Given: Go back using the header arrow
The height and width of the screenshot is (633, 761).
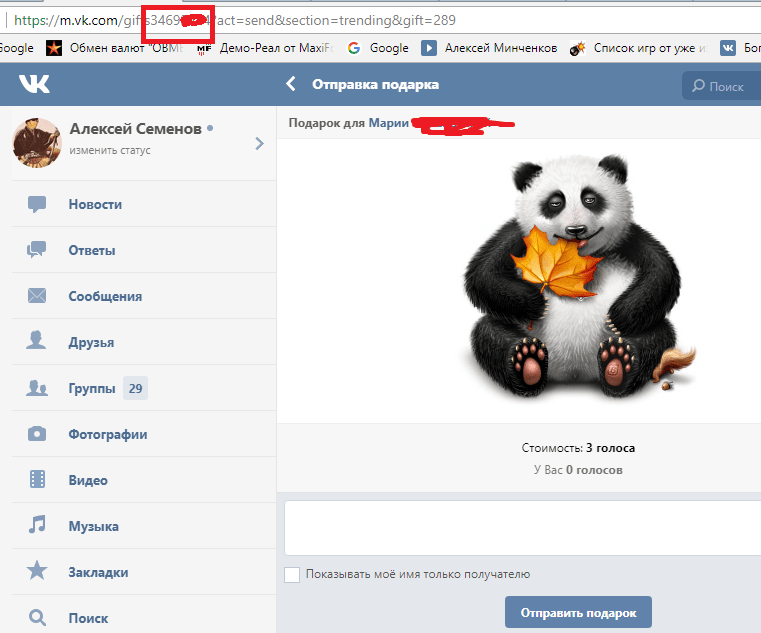Looking at the screenshot, I should click(291, 84).
